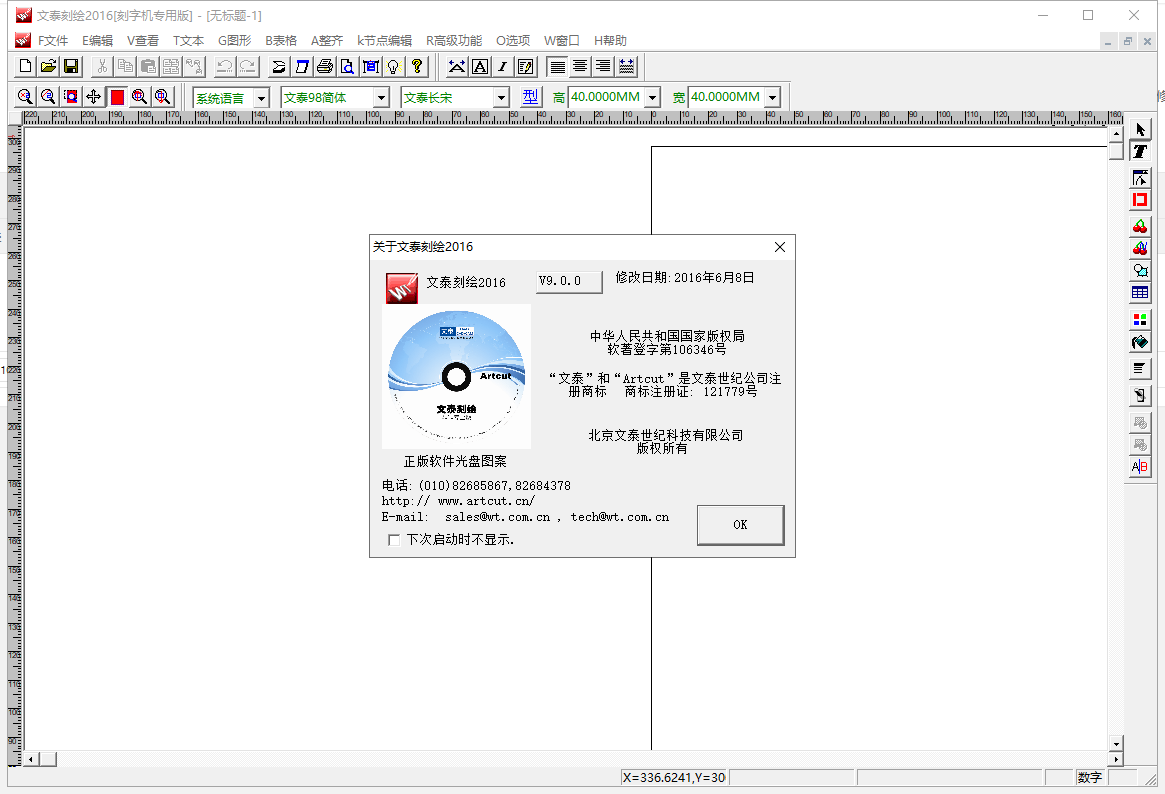Select the bold T text tool
Viewport: 1165px width, 794px height.
click(x=1140, y=152)
